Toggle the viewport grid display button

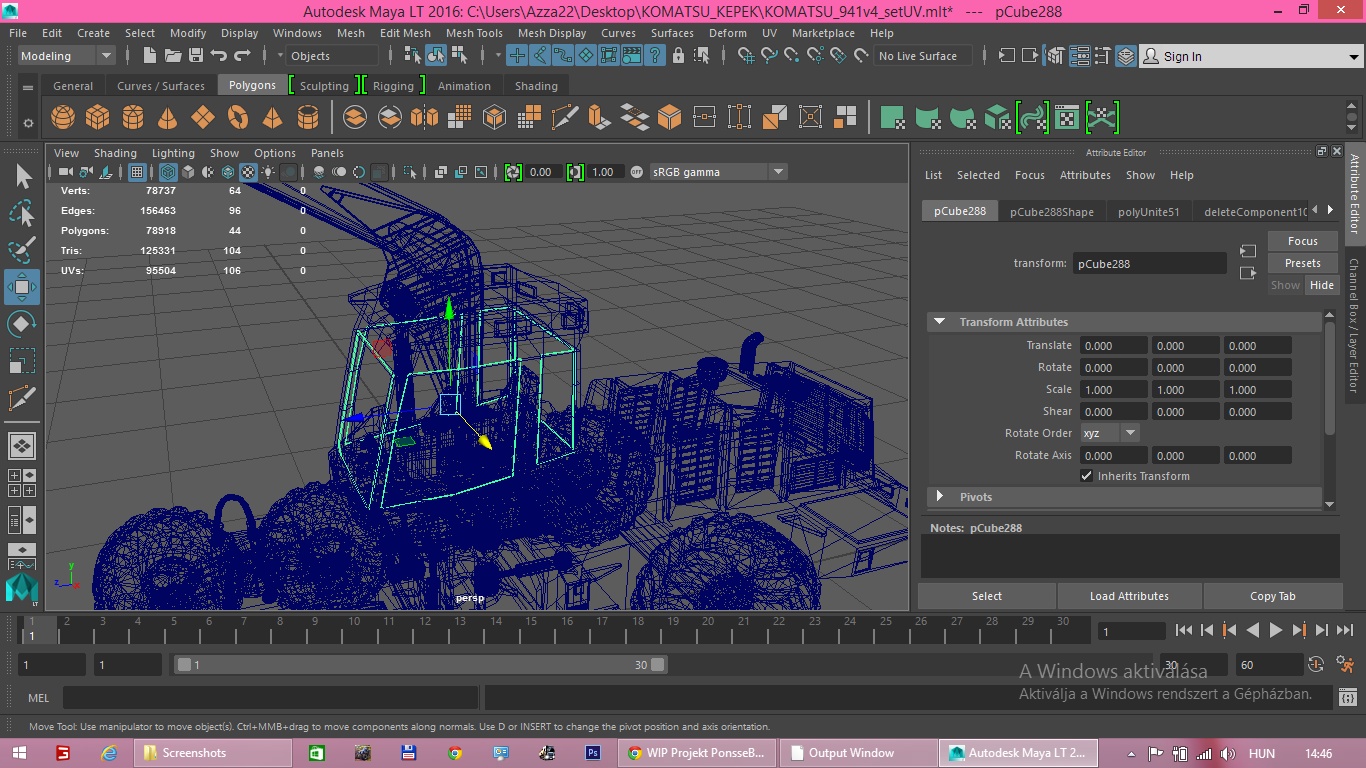[138, 172]
